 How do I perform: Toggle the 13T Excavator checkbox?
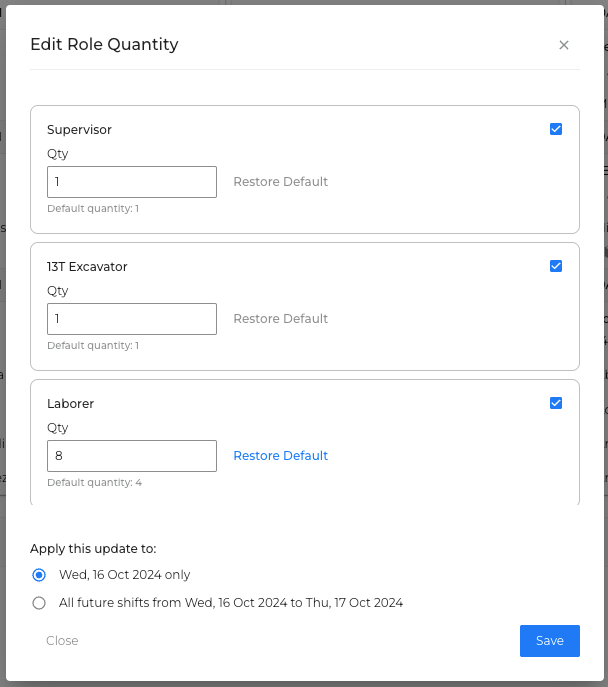click(556, 266)
